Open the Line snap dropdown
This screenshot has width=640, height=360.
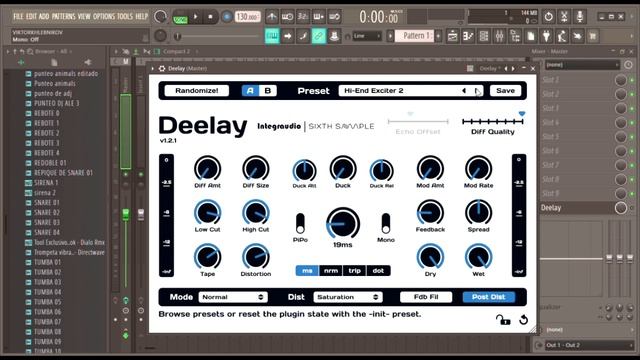367,36
